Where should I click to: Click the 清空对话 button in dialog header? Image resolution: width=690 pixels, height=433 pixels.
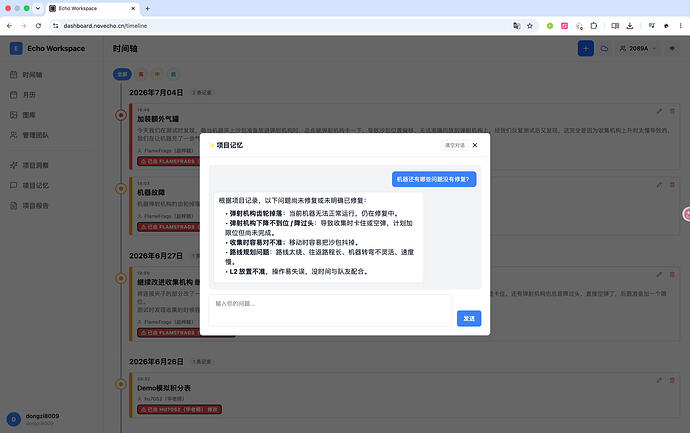[x=455, y=145]
